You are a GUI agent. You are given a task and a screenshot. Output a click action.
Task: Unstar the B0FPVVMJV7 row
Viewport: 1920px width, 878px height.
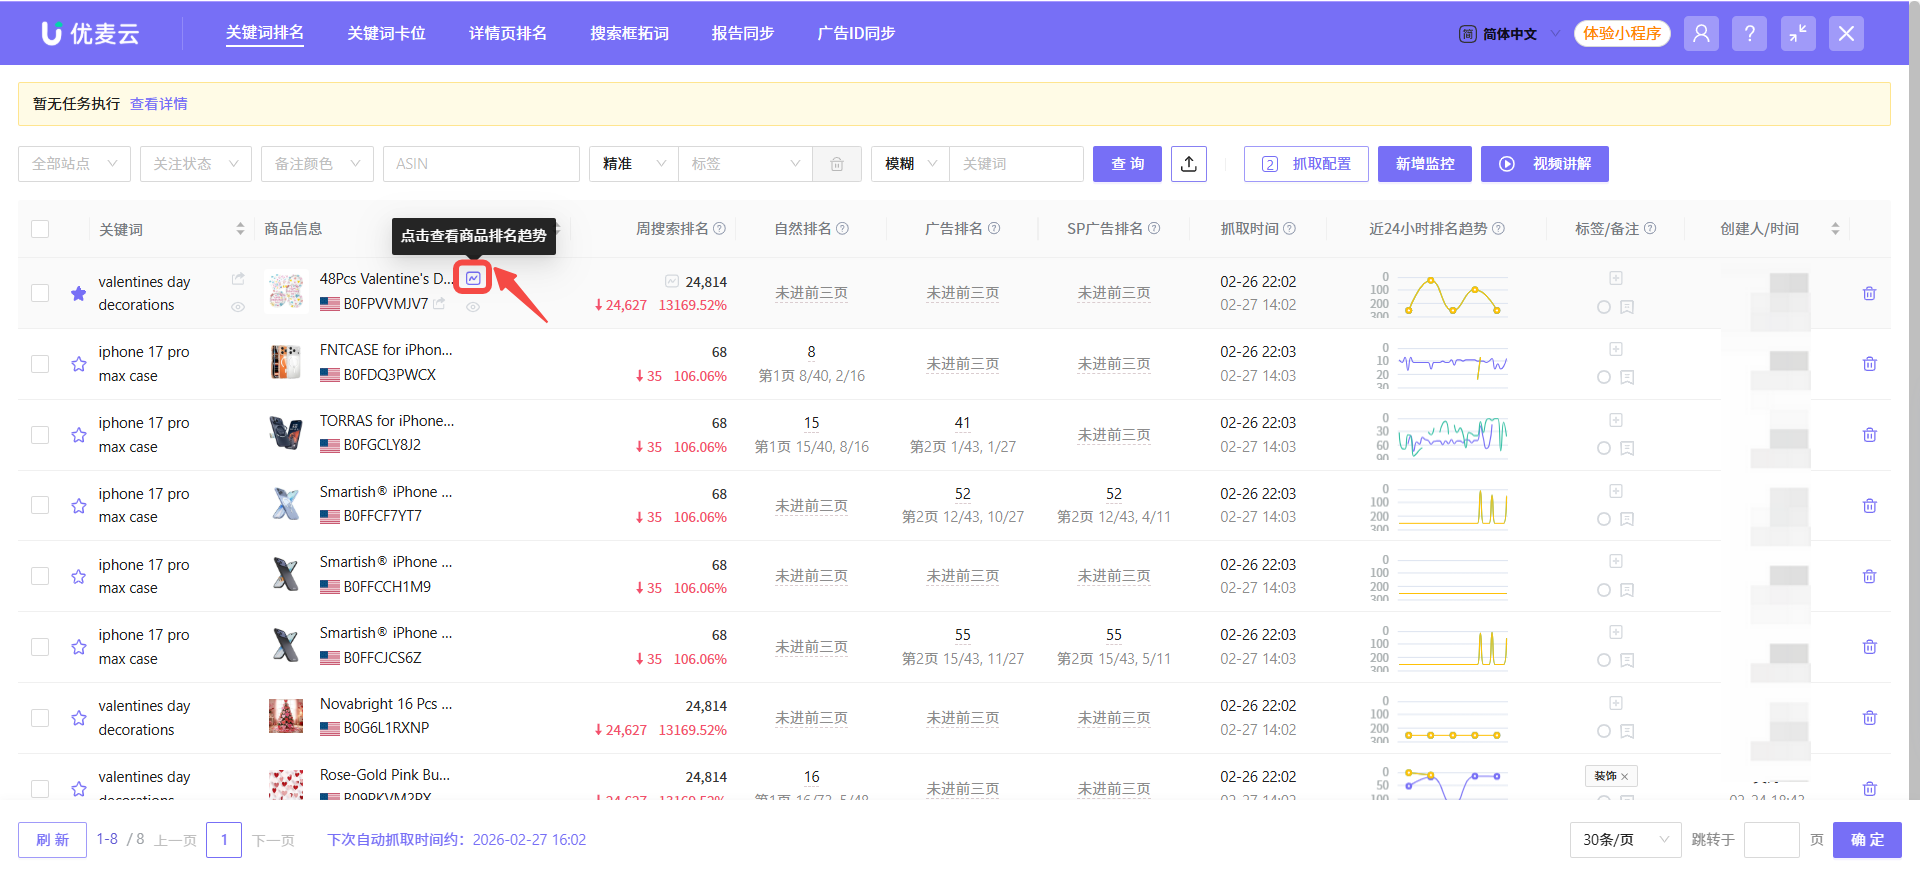click(x=79, y=293)
